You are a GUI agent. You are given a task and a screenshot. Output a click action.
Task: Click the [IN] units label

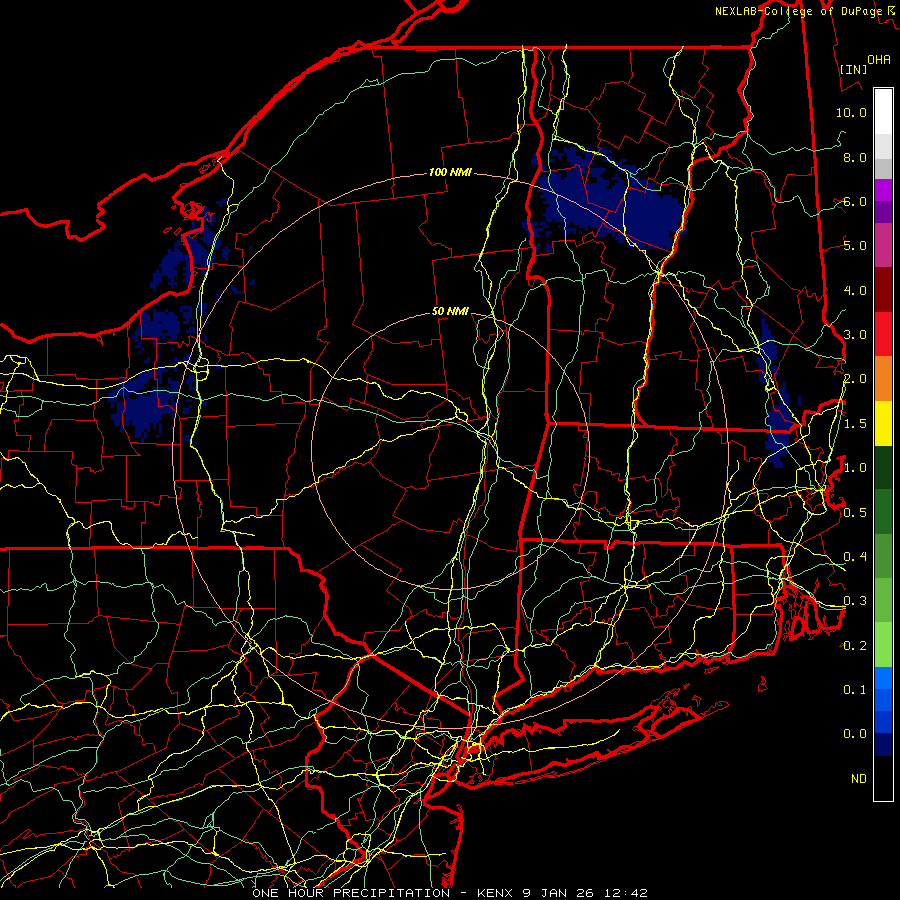click(853, 69)
